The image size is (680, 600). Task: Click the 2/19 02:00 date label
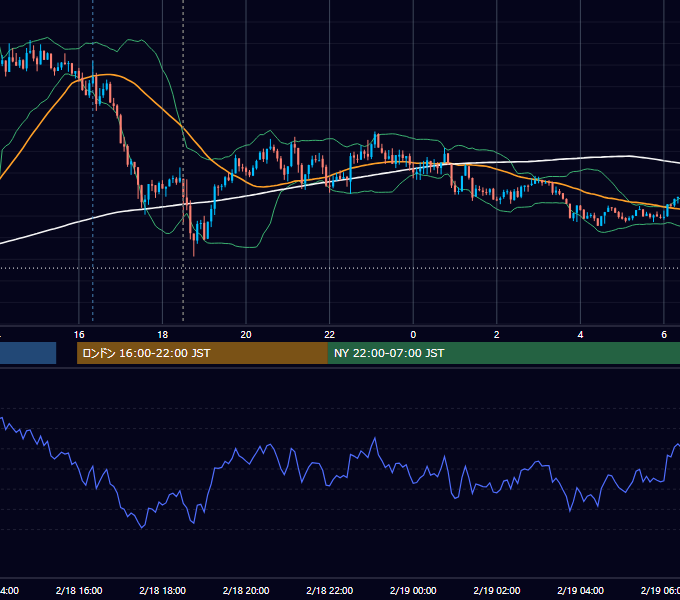497,590
